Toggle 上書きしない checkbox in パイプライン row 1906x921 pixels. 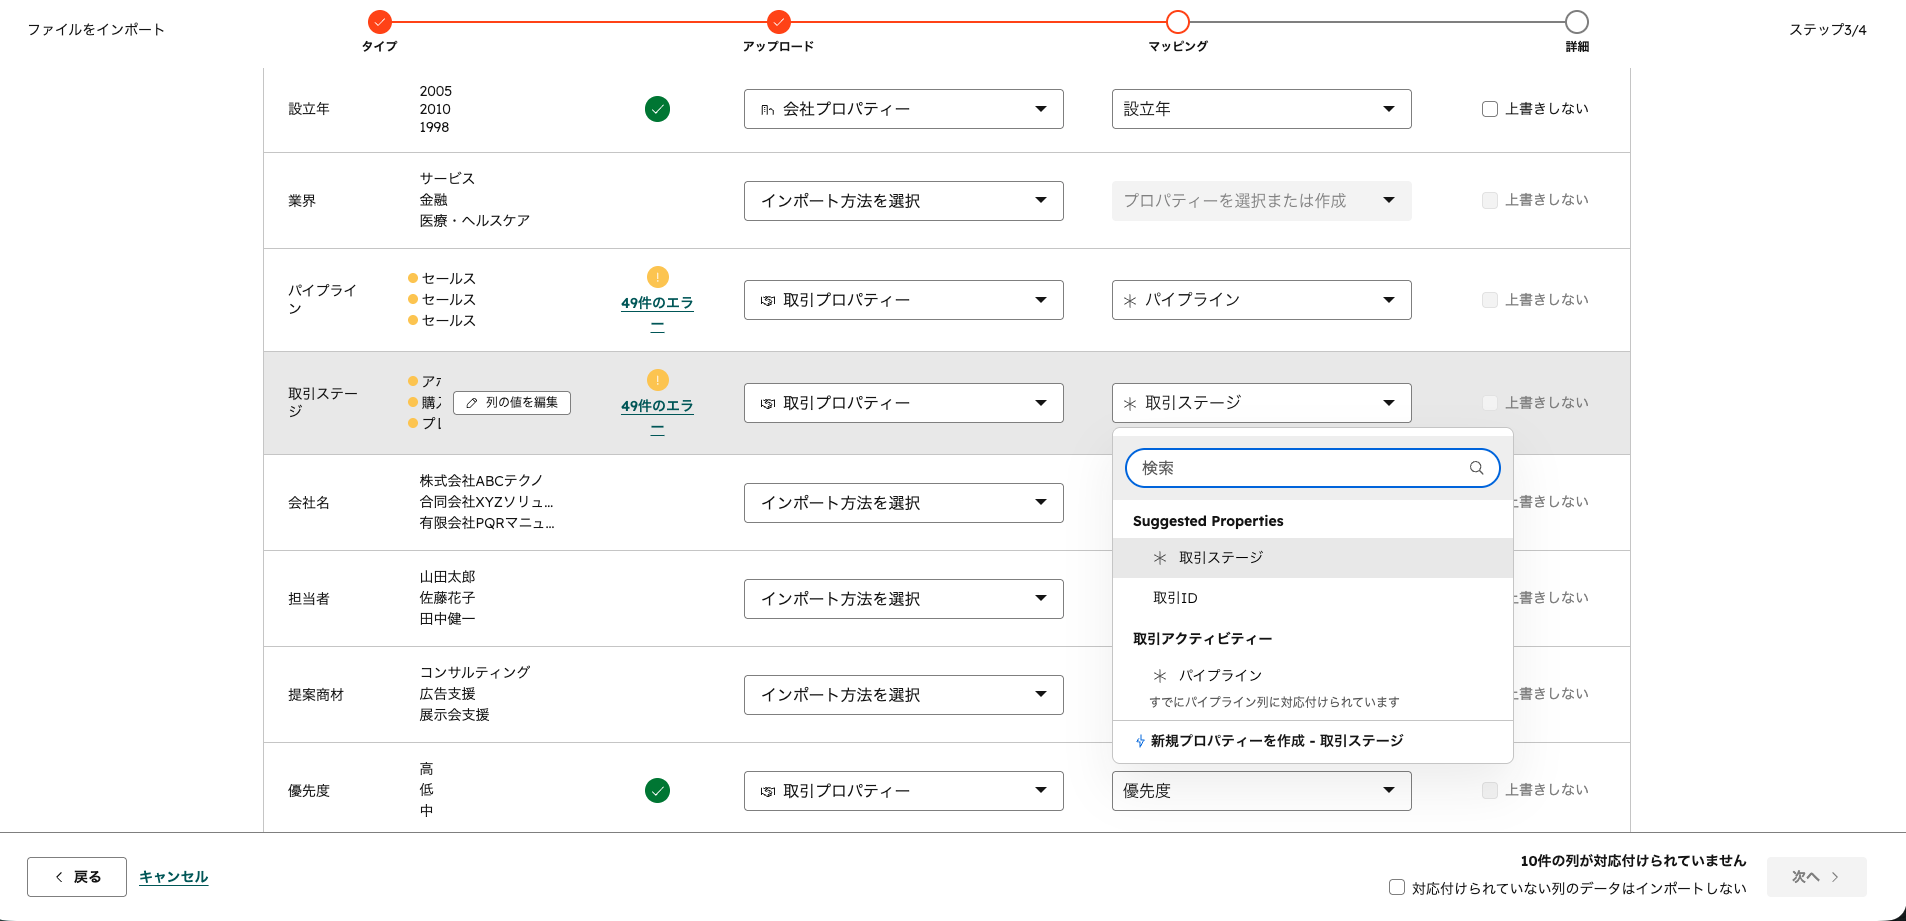(1490, 300)
